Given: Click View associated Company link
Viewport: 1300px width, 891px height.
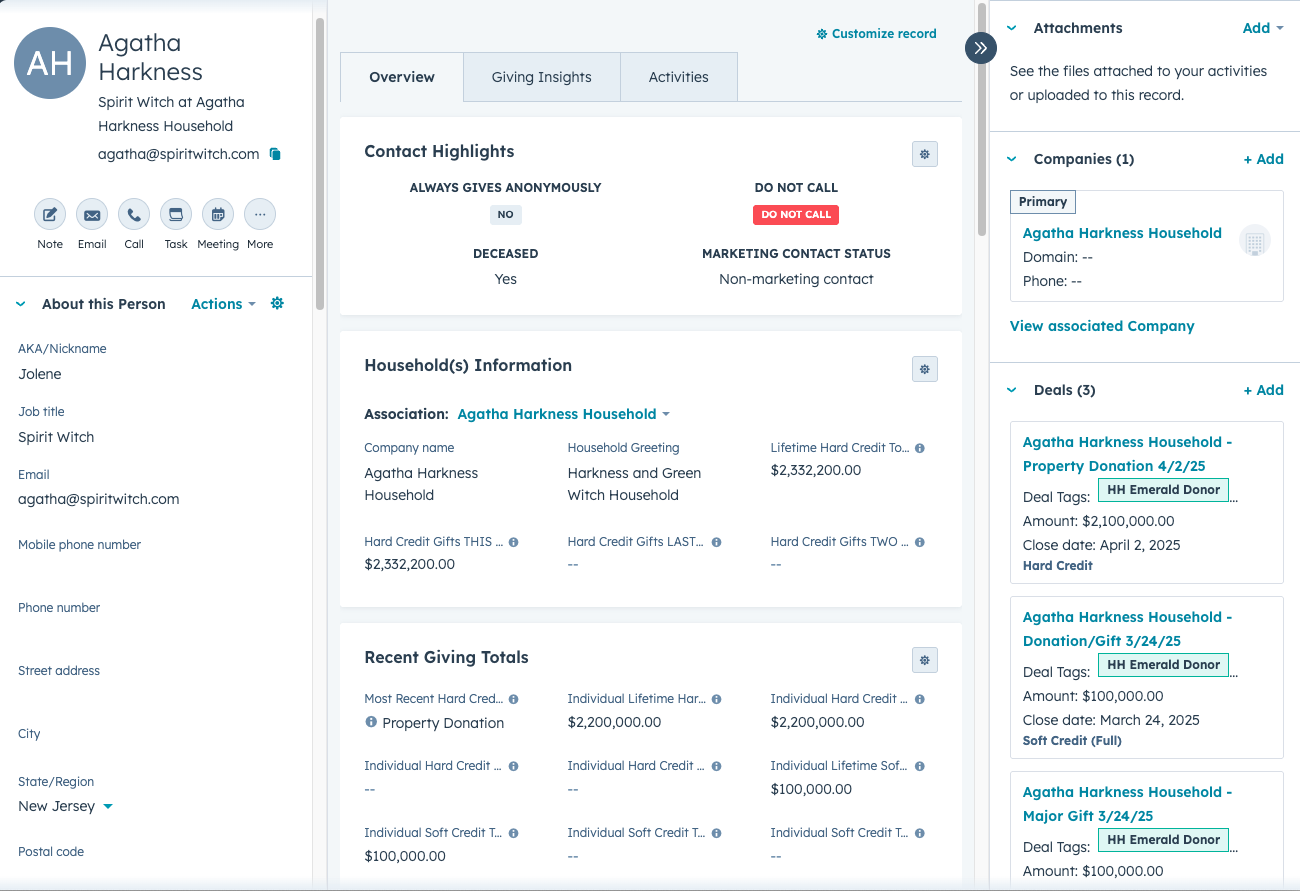Looking at the screenshot, I should click(x=1102, y=326).
